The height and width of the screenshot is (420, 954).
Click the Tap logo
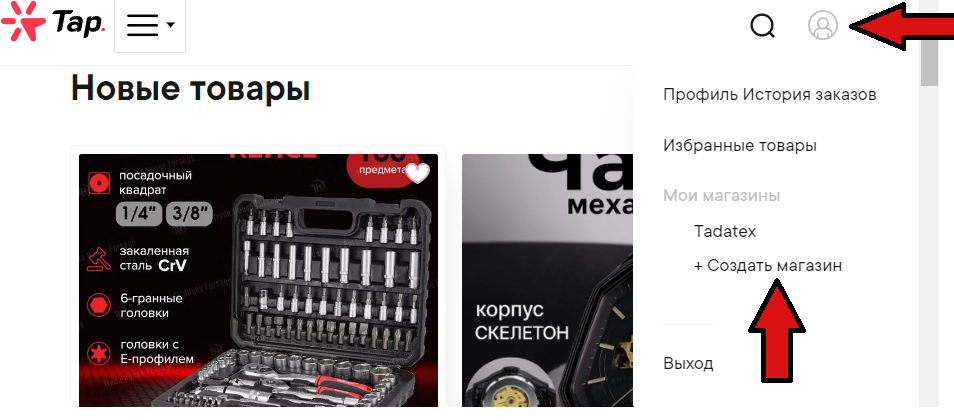pos(54,25)
